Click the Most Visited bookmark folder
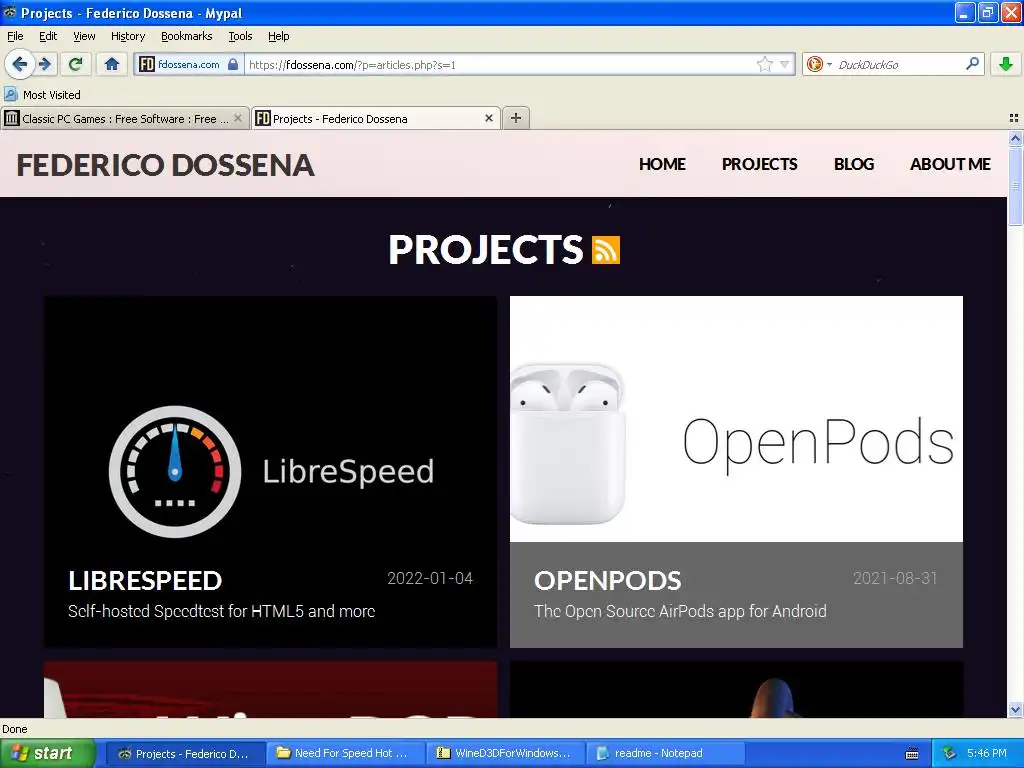The width and height of the screenshot is (1024, 768). [x=42, y=95]
